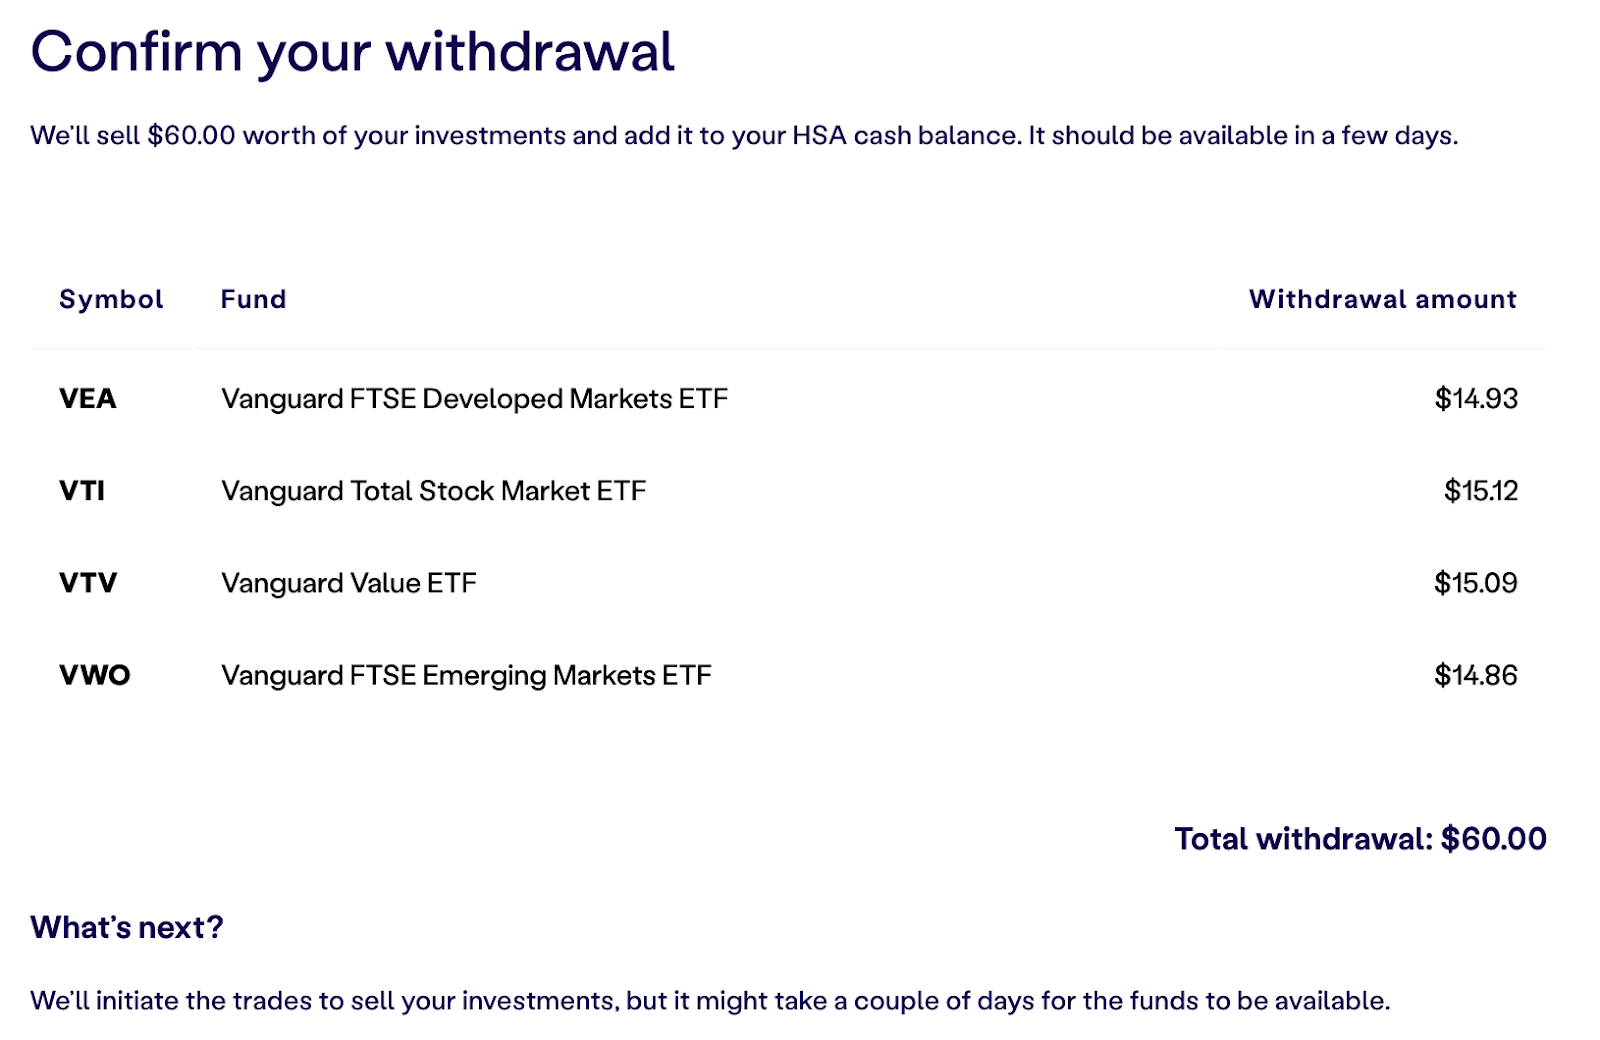This screenshot has height=1040, width=1600.
Task: Click the Total withdrawal $60.00 text
Action: point(1360,839)
